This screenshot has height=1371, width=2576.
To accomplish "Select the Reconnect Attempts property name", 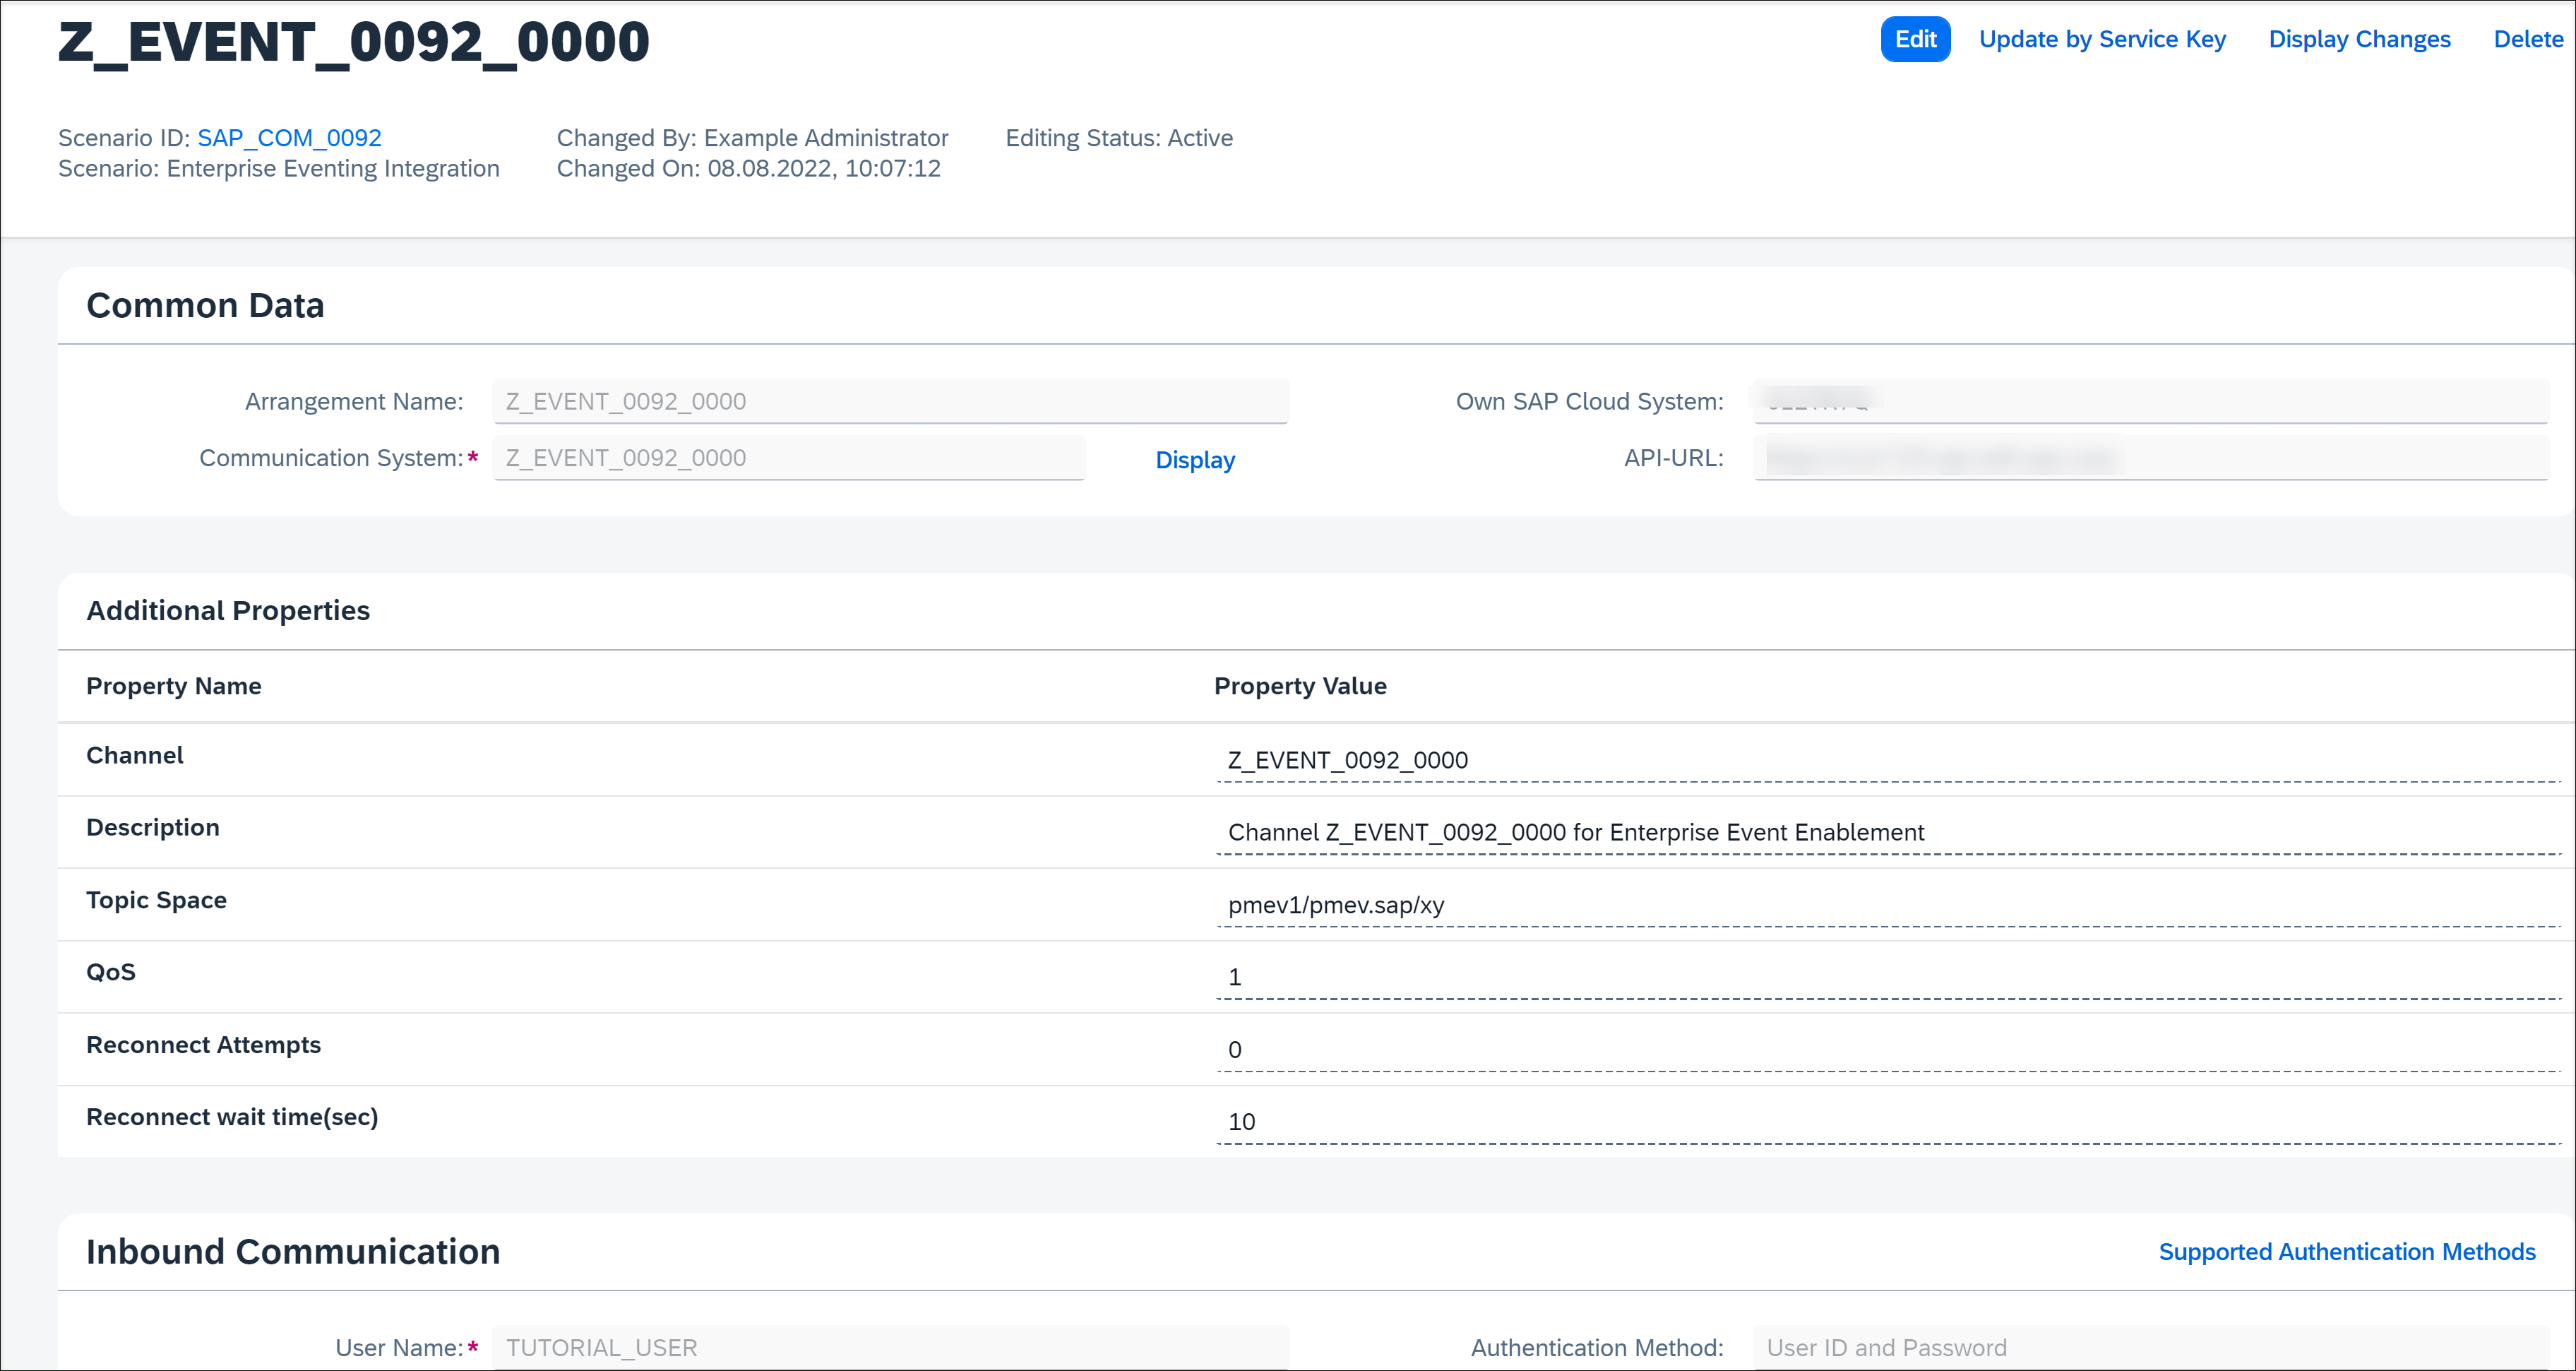I will 204,1045.
